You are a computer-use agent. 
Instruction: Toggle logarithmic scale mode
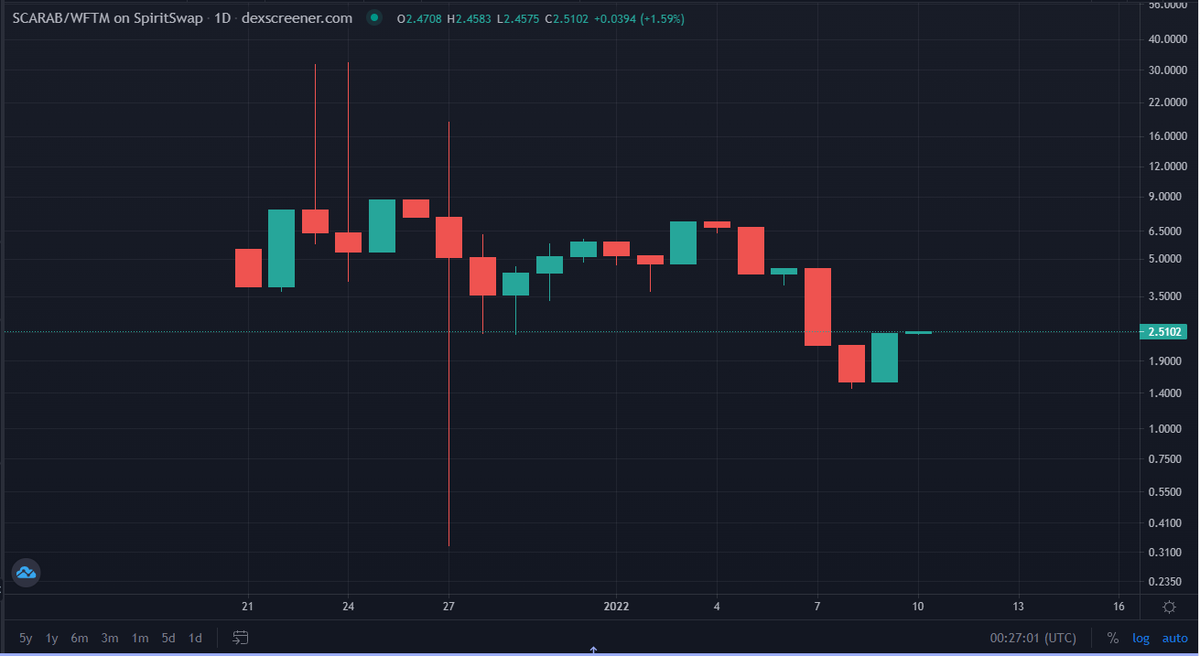pos(1141,637)
